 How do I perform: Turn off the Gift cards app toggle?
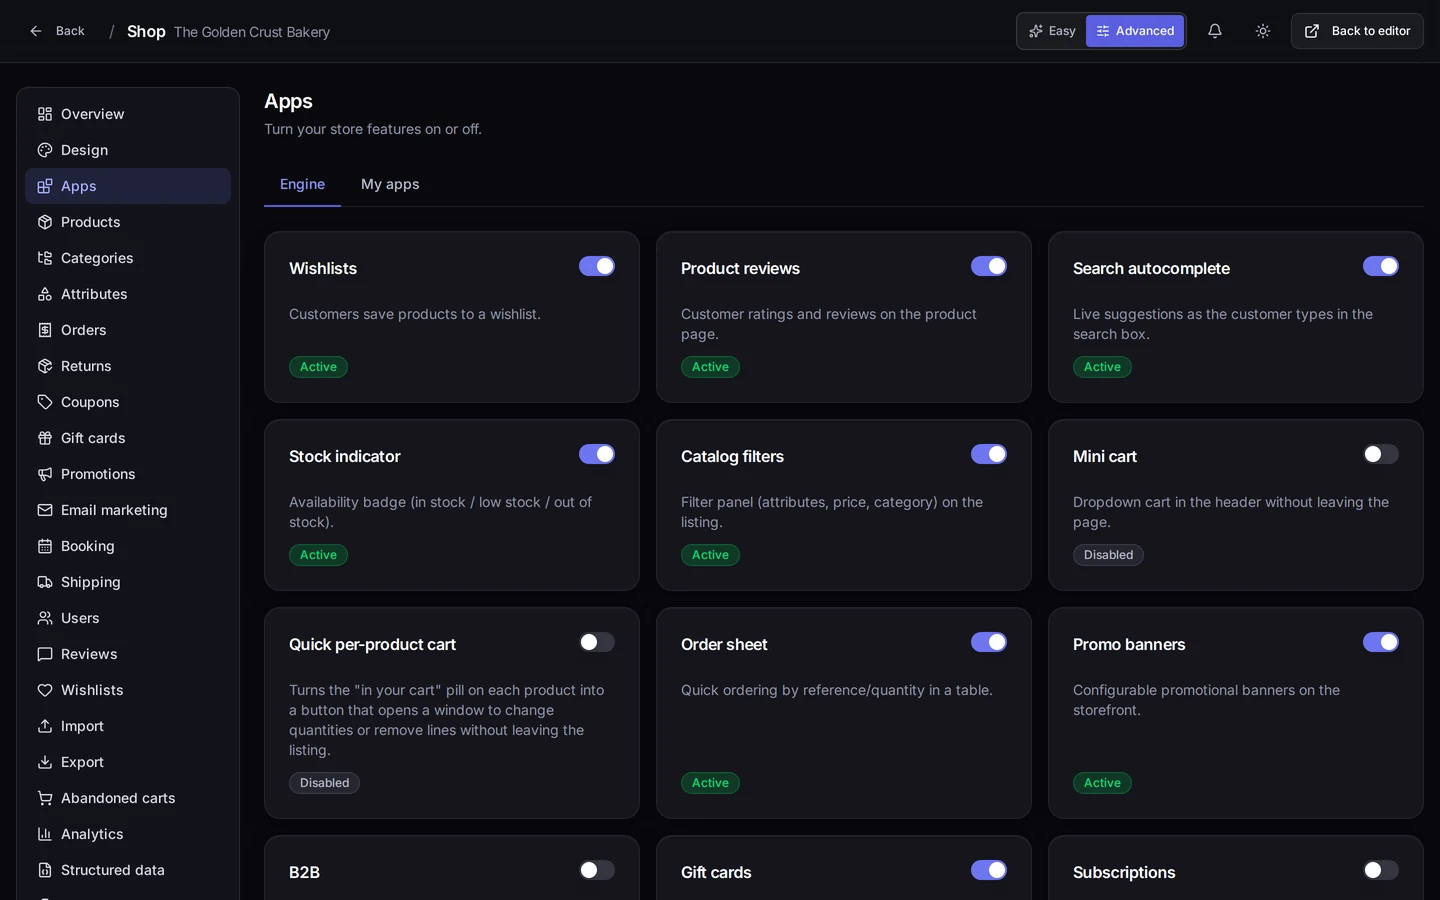click(989, 870)
